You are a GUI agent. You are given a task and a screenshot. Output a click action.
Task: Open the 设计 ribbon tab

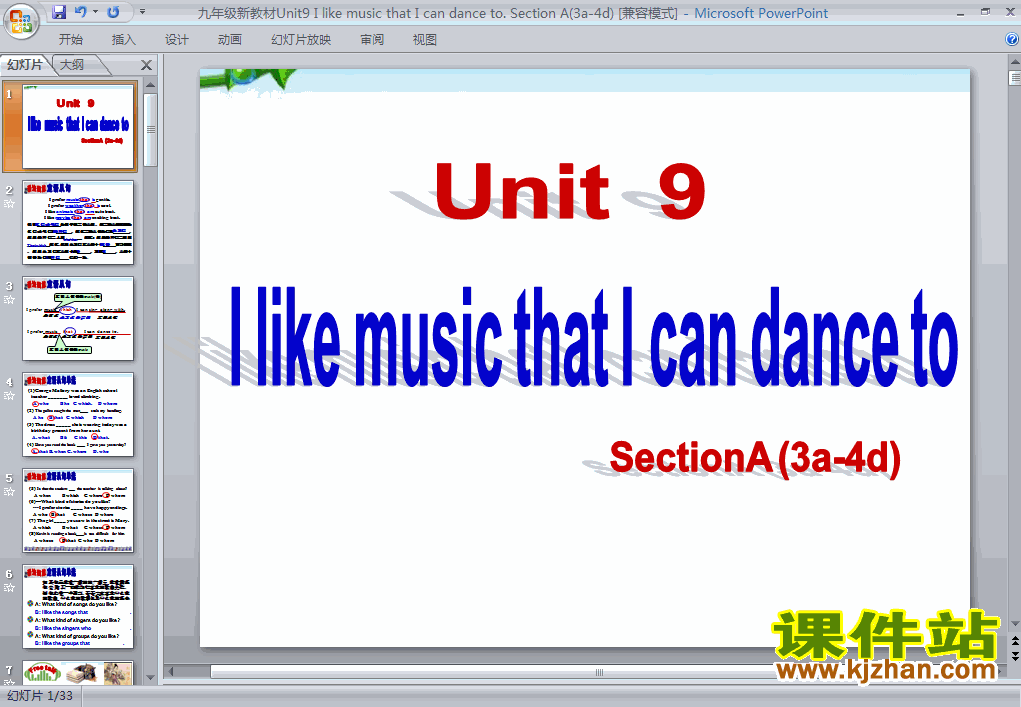click(x=176, y=40)
